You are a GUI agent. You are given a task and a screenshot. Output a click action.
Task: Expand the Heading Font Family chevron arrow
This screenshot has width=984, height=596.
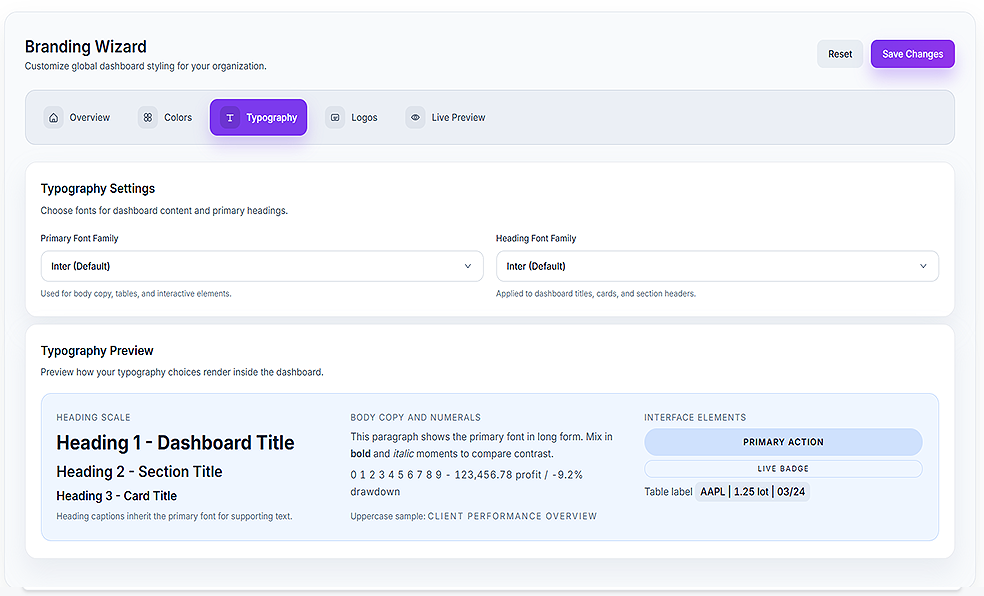[923, 266]
